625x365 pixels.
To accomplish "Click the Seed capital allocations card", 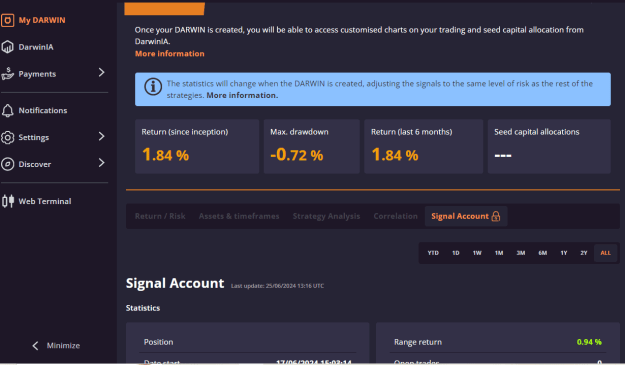I will point(549,146).
